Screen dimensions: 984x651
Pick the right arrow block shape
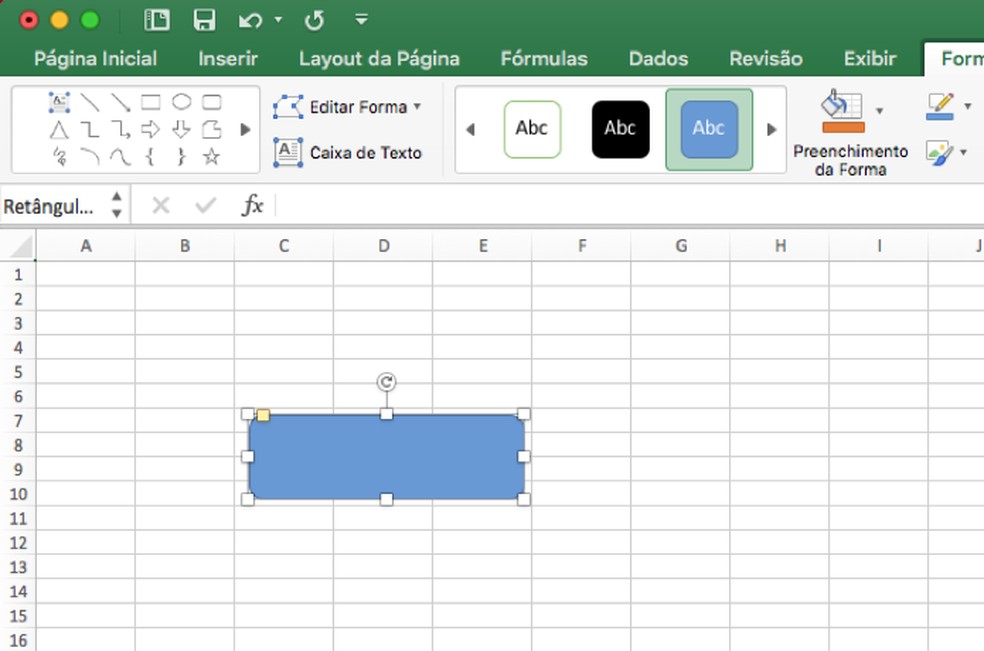[151, 130]
